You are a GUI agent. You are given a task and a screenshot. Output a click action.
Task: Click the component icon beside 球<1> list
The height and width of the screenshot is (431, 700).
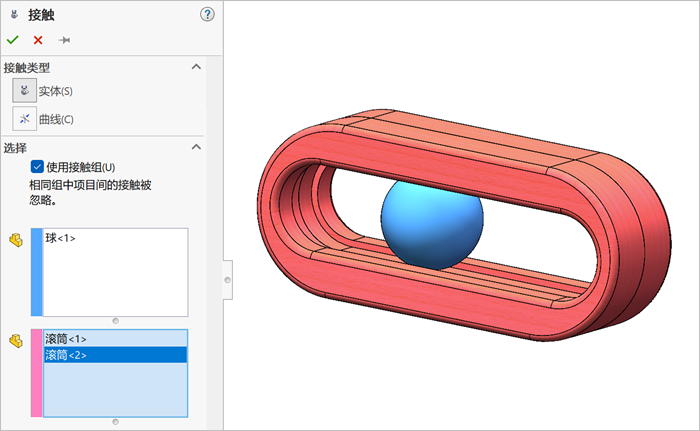[x=16, y=240]
